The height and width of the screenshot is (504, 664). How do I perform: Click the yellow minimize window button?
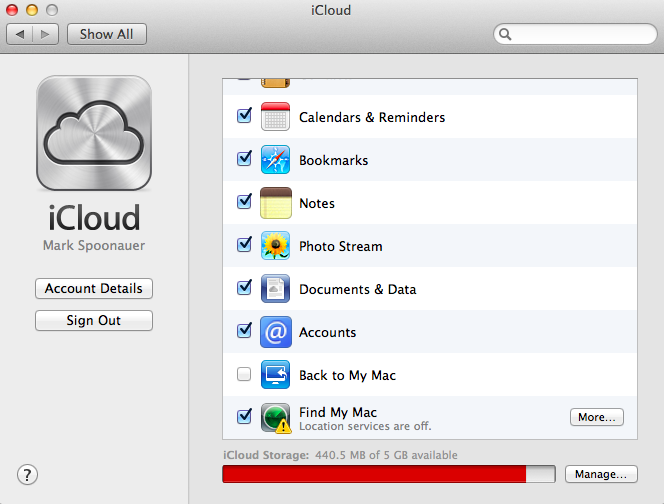(x=32, y=10)
